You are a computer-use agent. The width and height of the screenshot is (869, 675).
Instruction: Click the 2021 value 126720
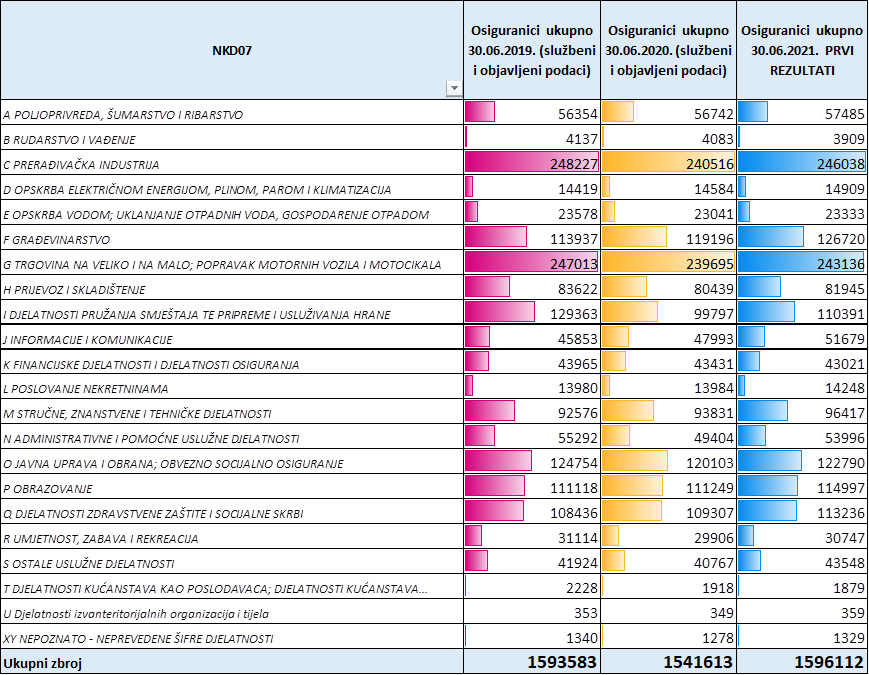tap(841, 239)
